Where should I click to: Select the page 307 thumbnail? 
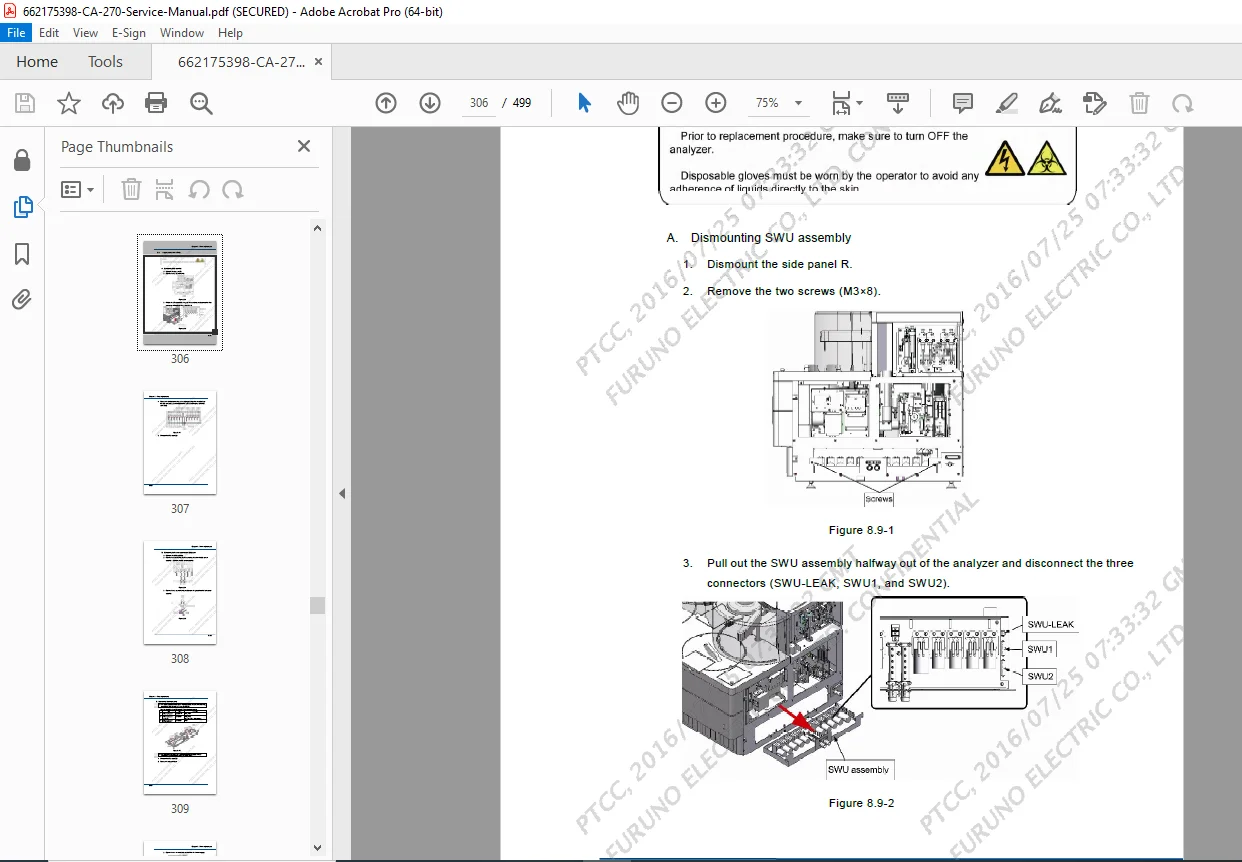180,443
